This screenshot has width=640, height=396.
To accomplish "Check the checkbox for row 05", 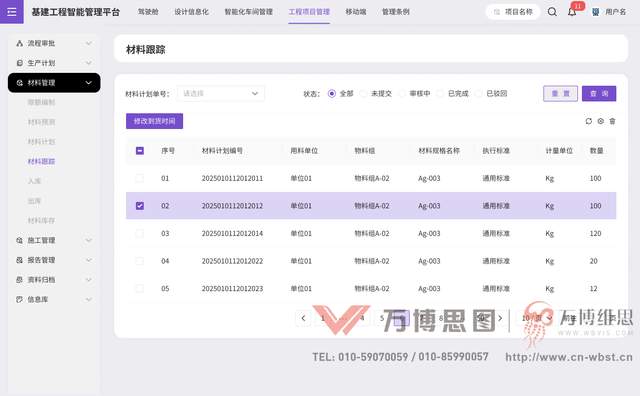I will (x=140, y=289).
